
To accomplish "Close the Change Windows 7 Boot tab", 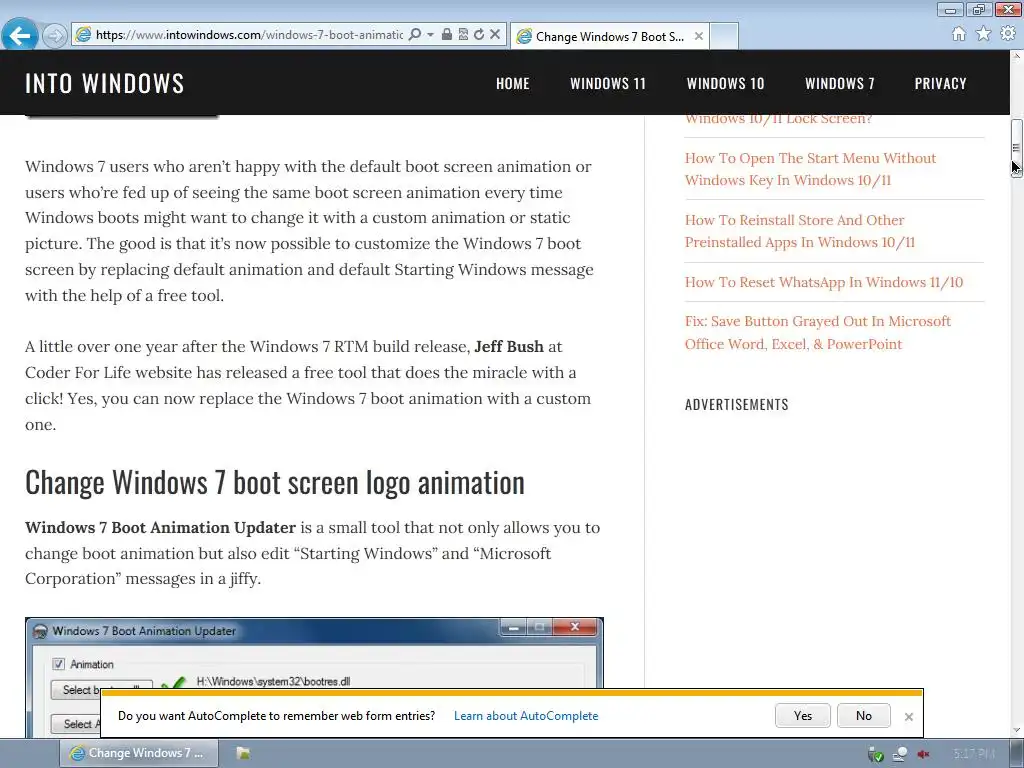I will point(699,37).
